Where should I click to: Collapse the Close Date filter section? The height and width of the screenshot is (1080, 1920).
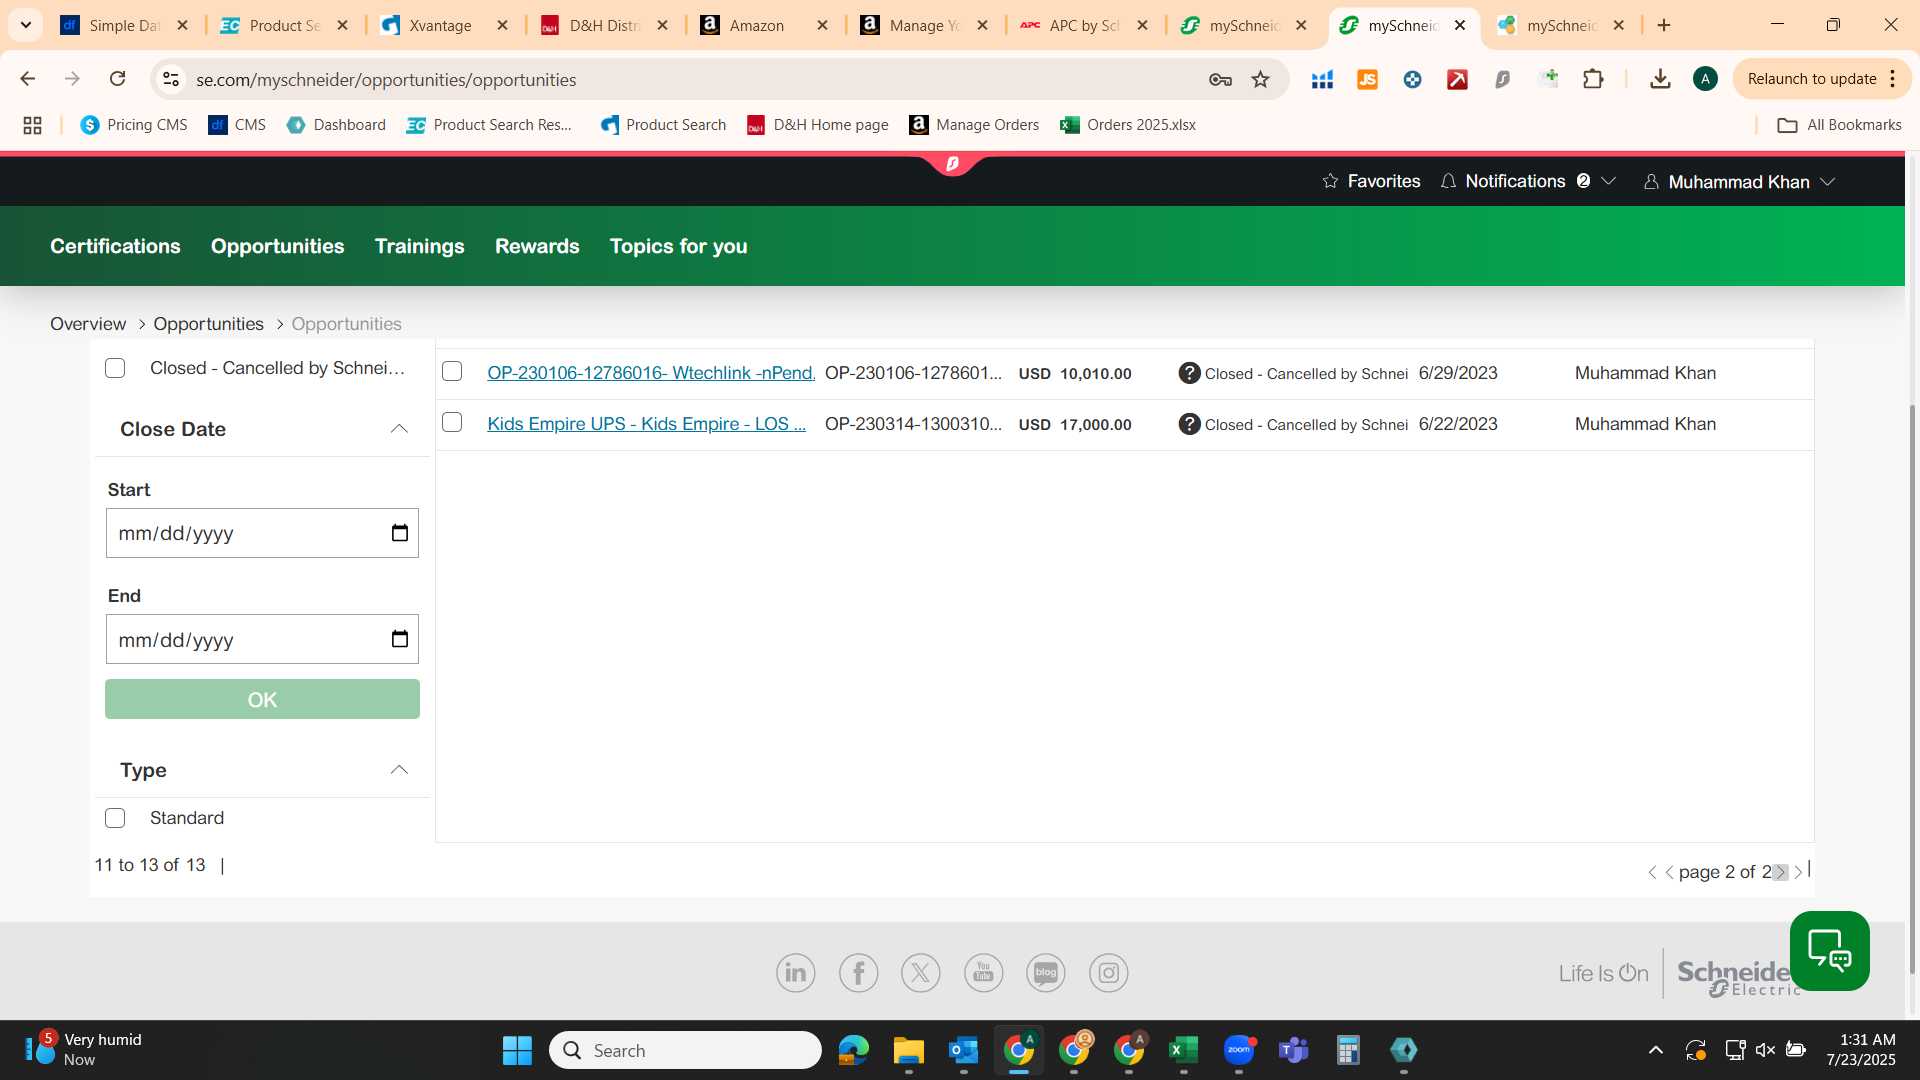point(399,429)
